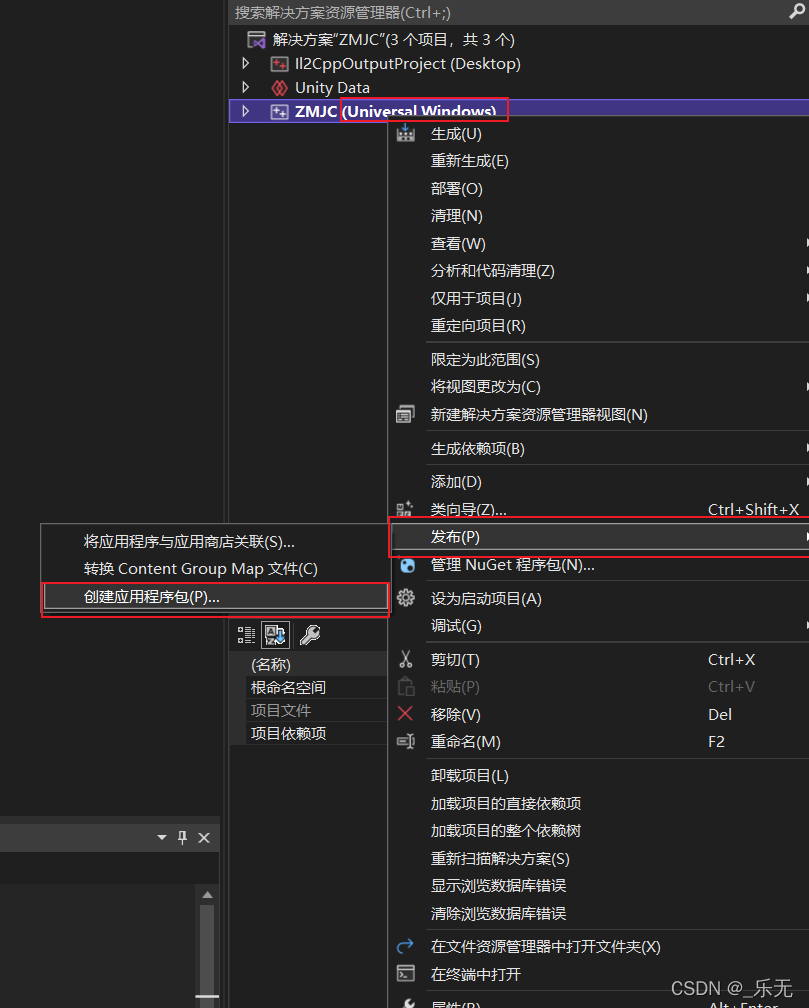Open the lower-left panel's dropdown arrow
This screenshot has height=1008, width=809.
coord(162,838)
